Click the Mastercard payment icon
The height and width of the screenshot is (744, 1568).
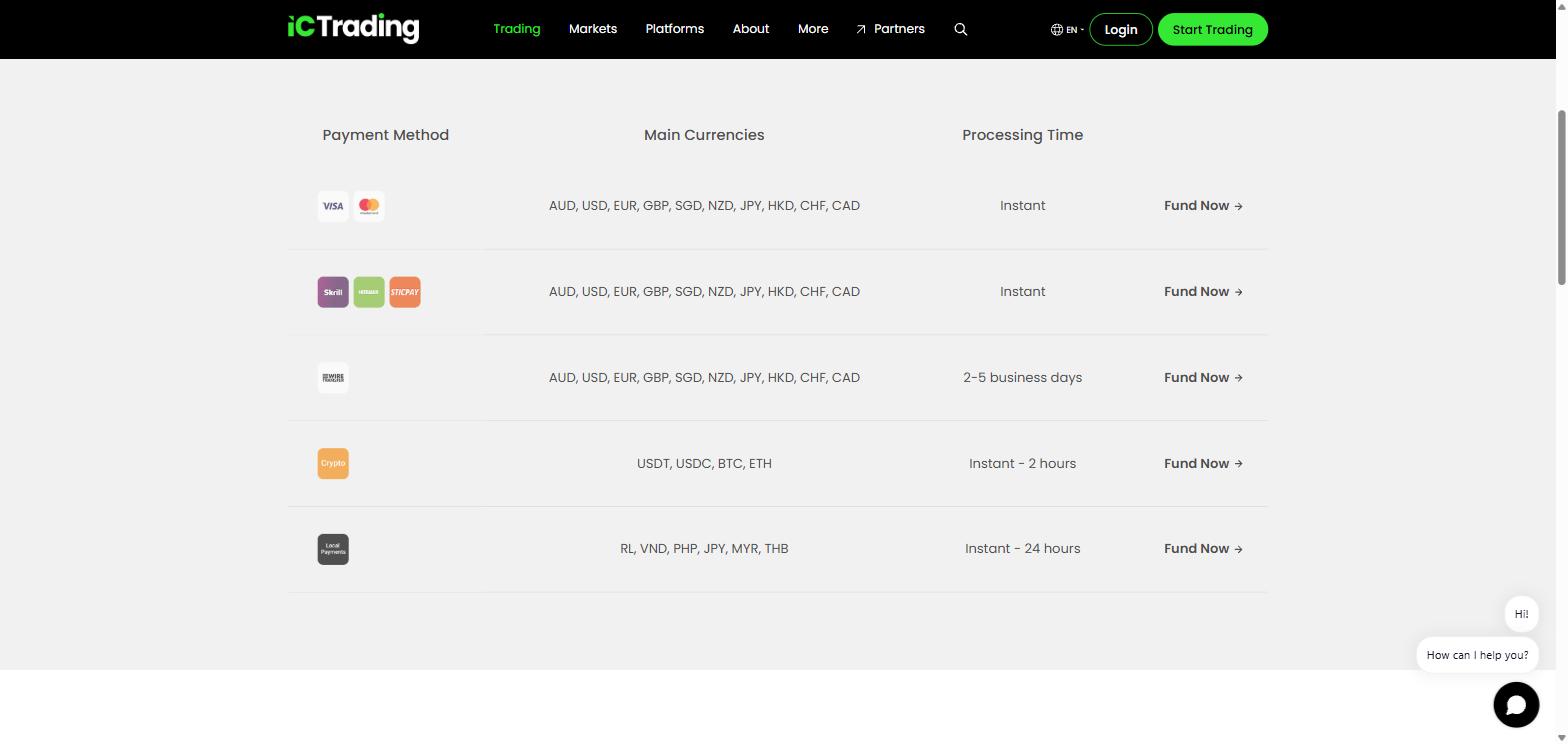point(369,206)
